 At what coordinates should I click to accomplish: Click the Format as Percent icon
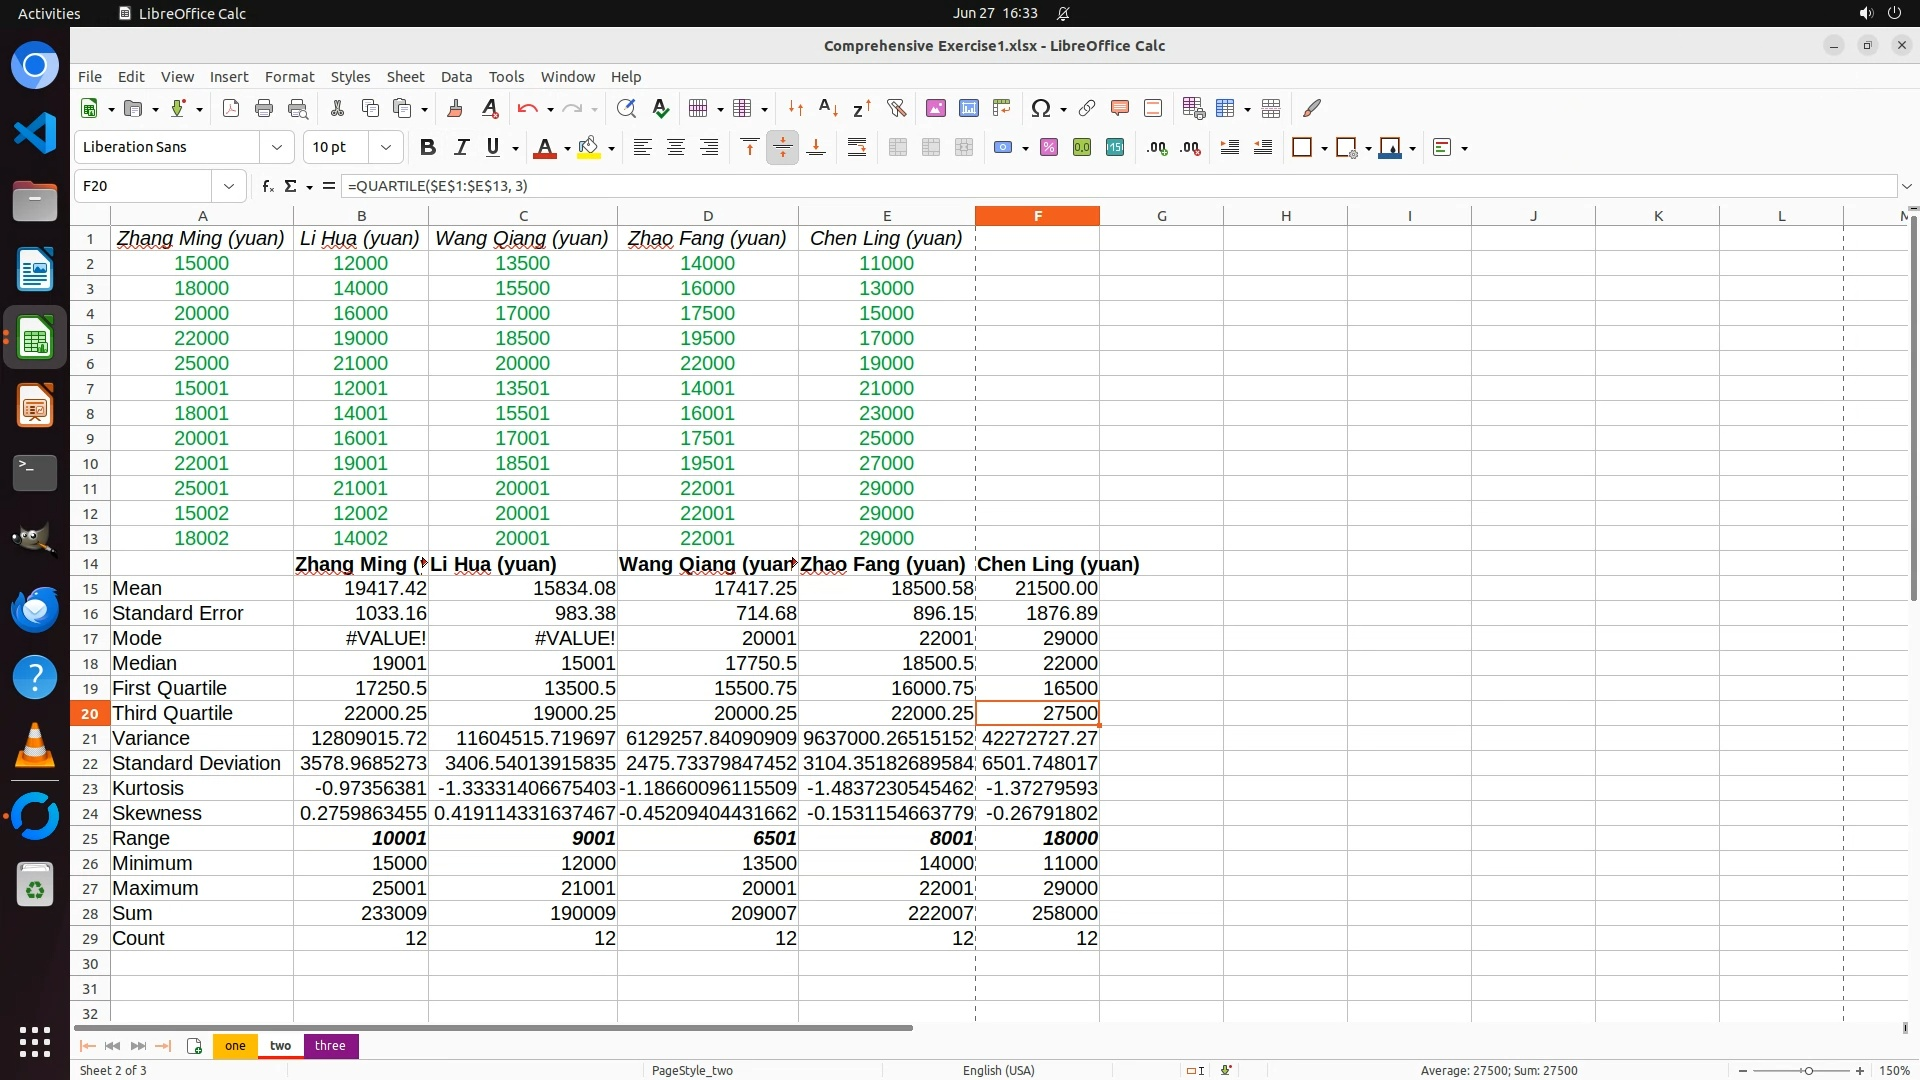point(1049,147)
